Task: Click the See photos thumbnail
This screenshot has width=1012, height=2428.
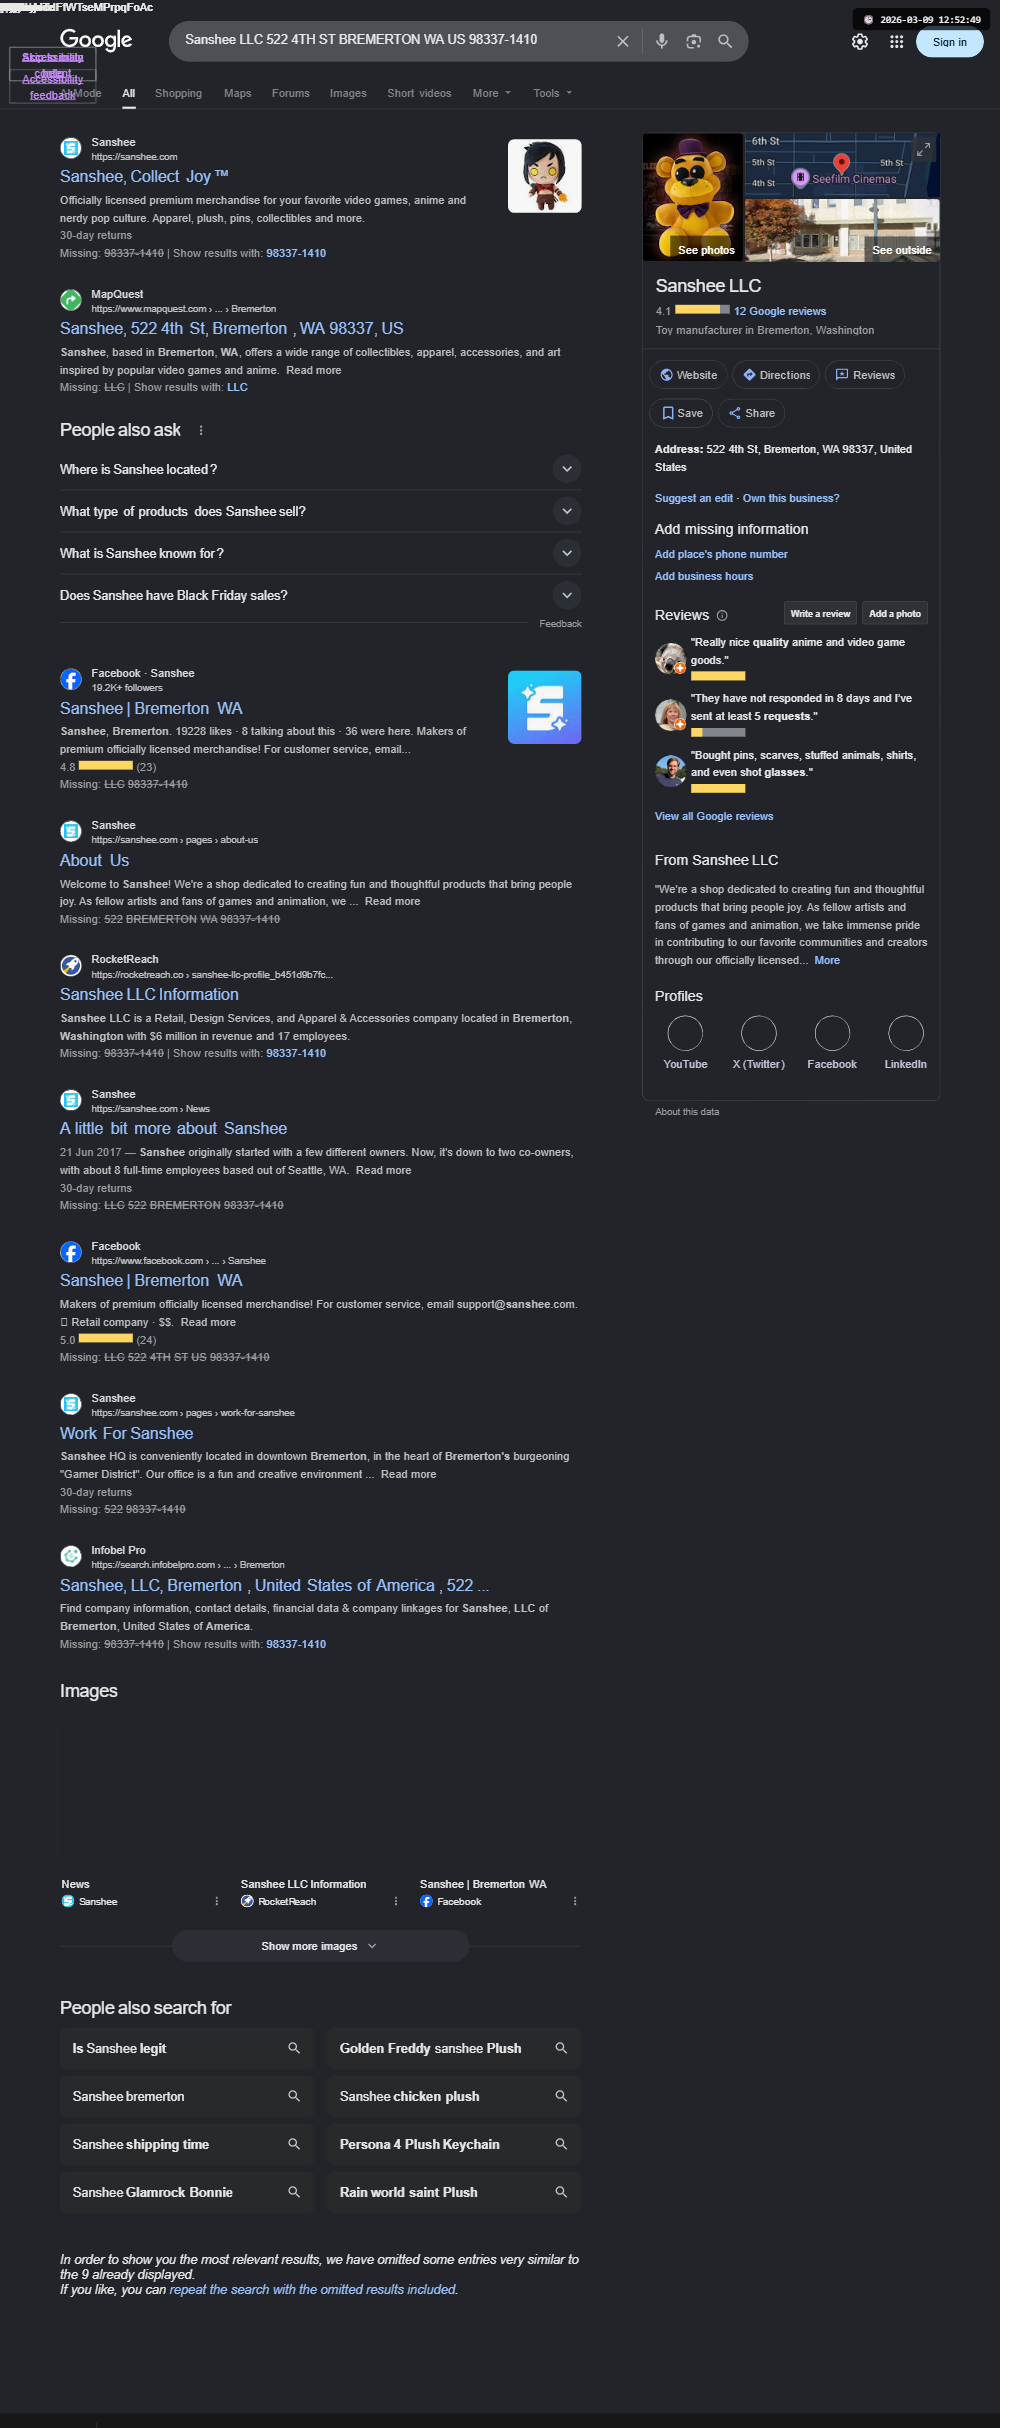Action: coord(693,197)
